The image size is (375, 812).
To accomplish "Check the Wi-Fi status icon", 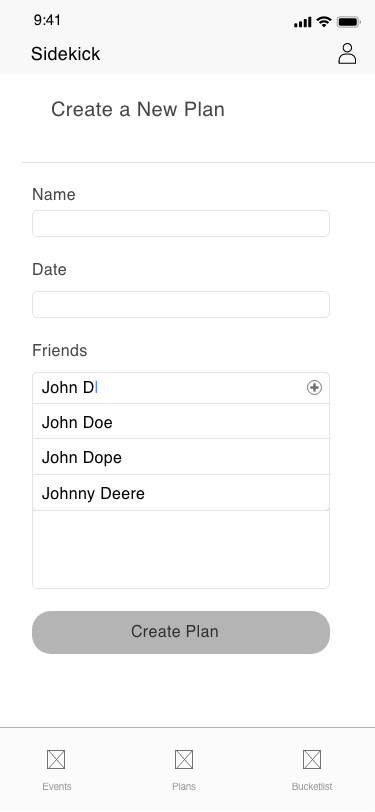I will point(324,22).
